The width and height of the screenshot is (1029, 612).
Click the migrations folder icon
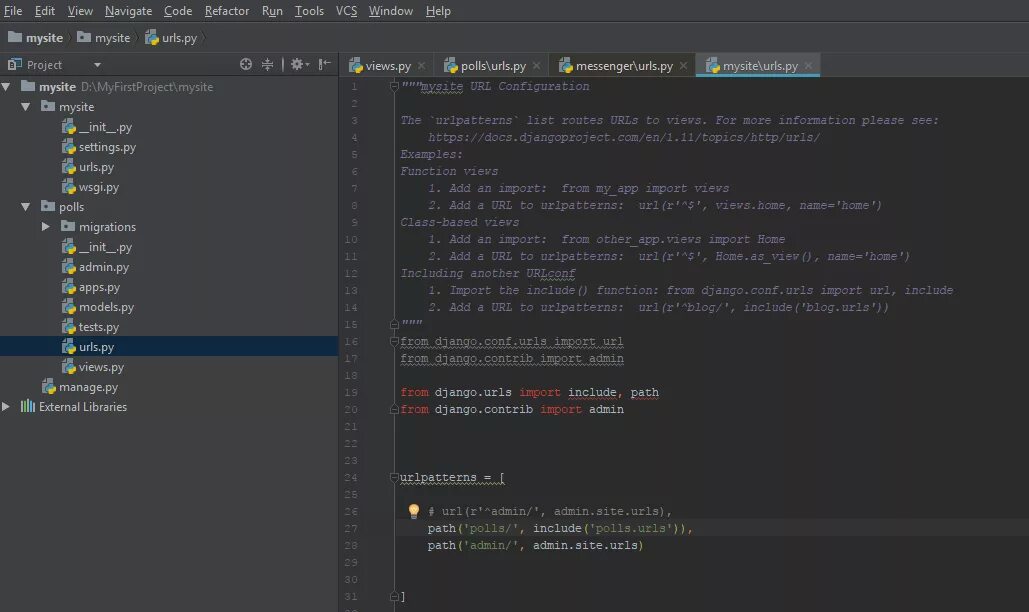68,226
